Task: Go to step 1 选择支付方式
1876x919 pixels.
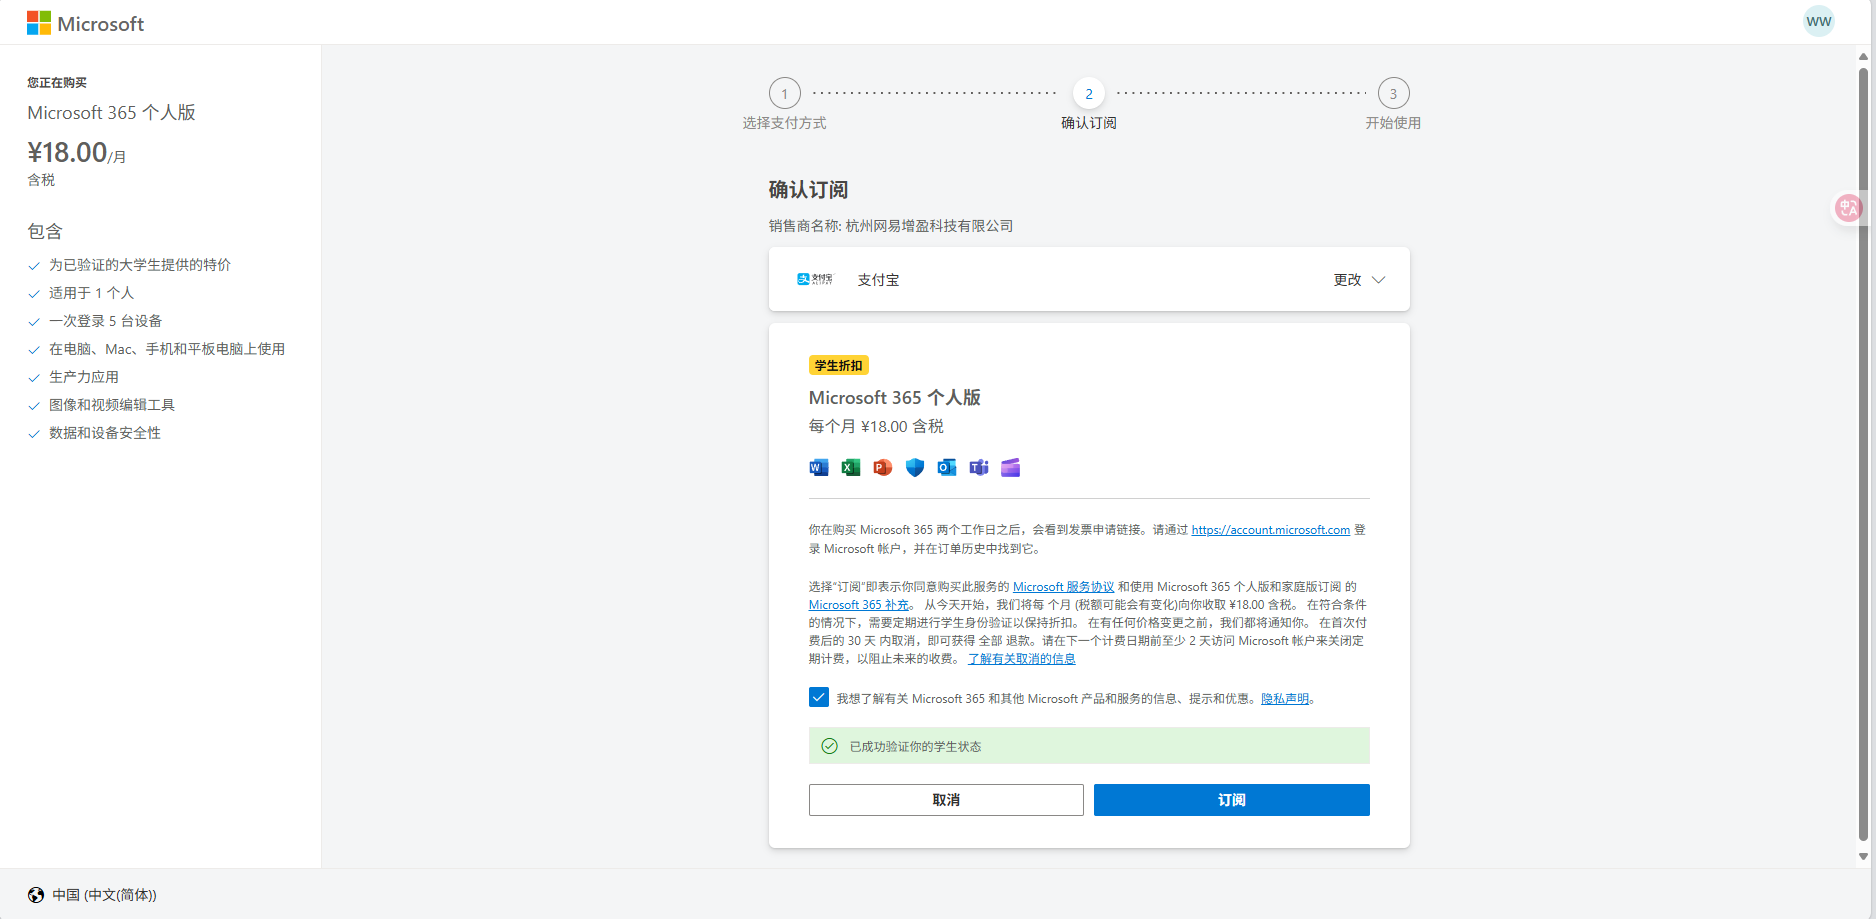Action: [x=785, y=104]
